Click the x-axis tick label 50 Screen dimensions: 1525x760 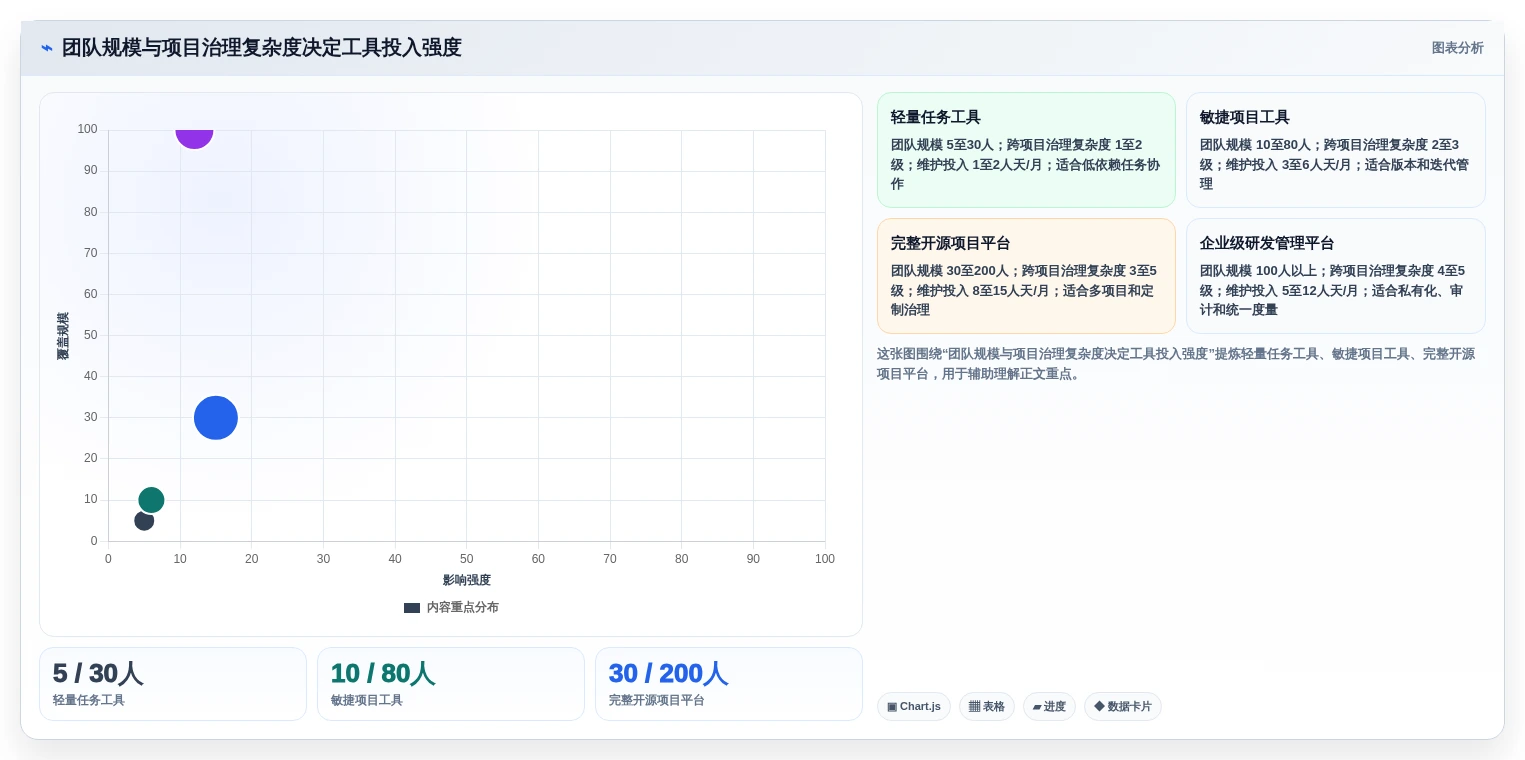point(467,559)
